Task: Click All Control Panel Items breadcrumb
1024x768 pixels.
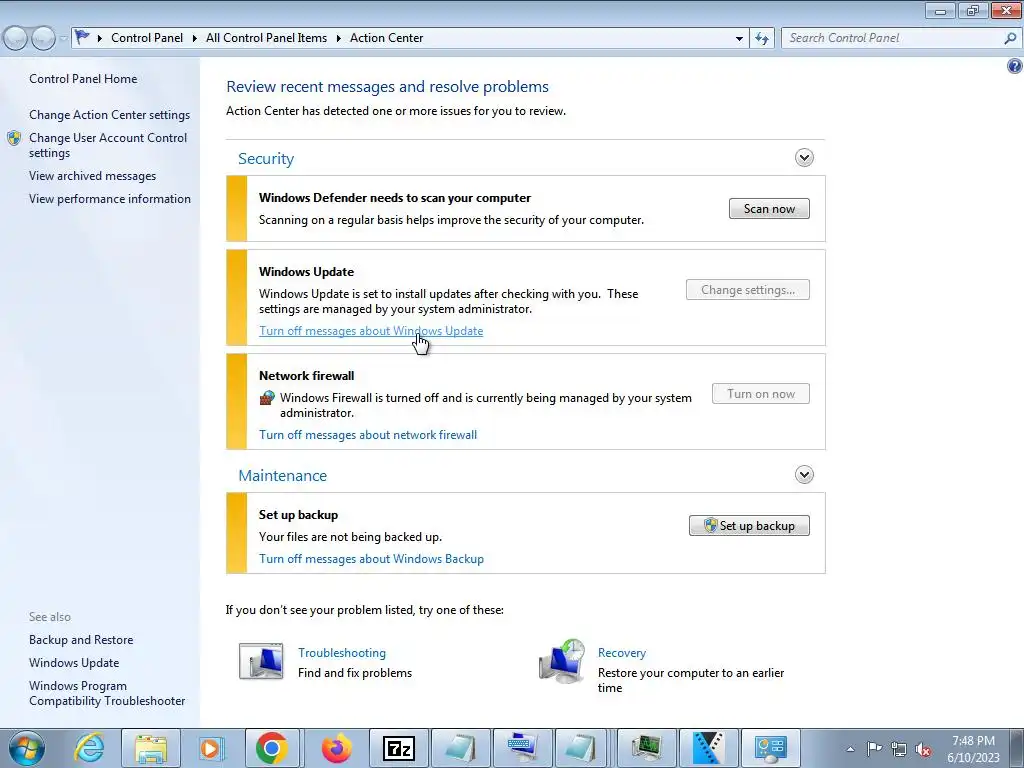Action: [x=266, y=38]
